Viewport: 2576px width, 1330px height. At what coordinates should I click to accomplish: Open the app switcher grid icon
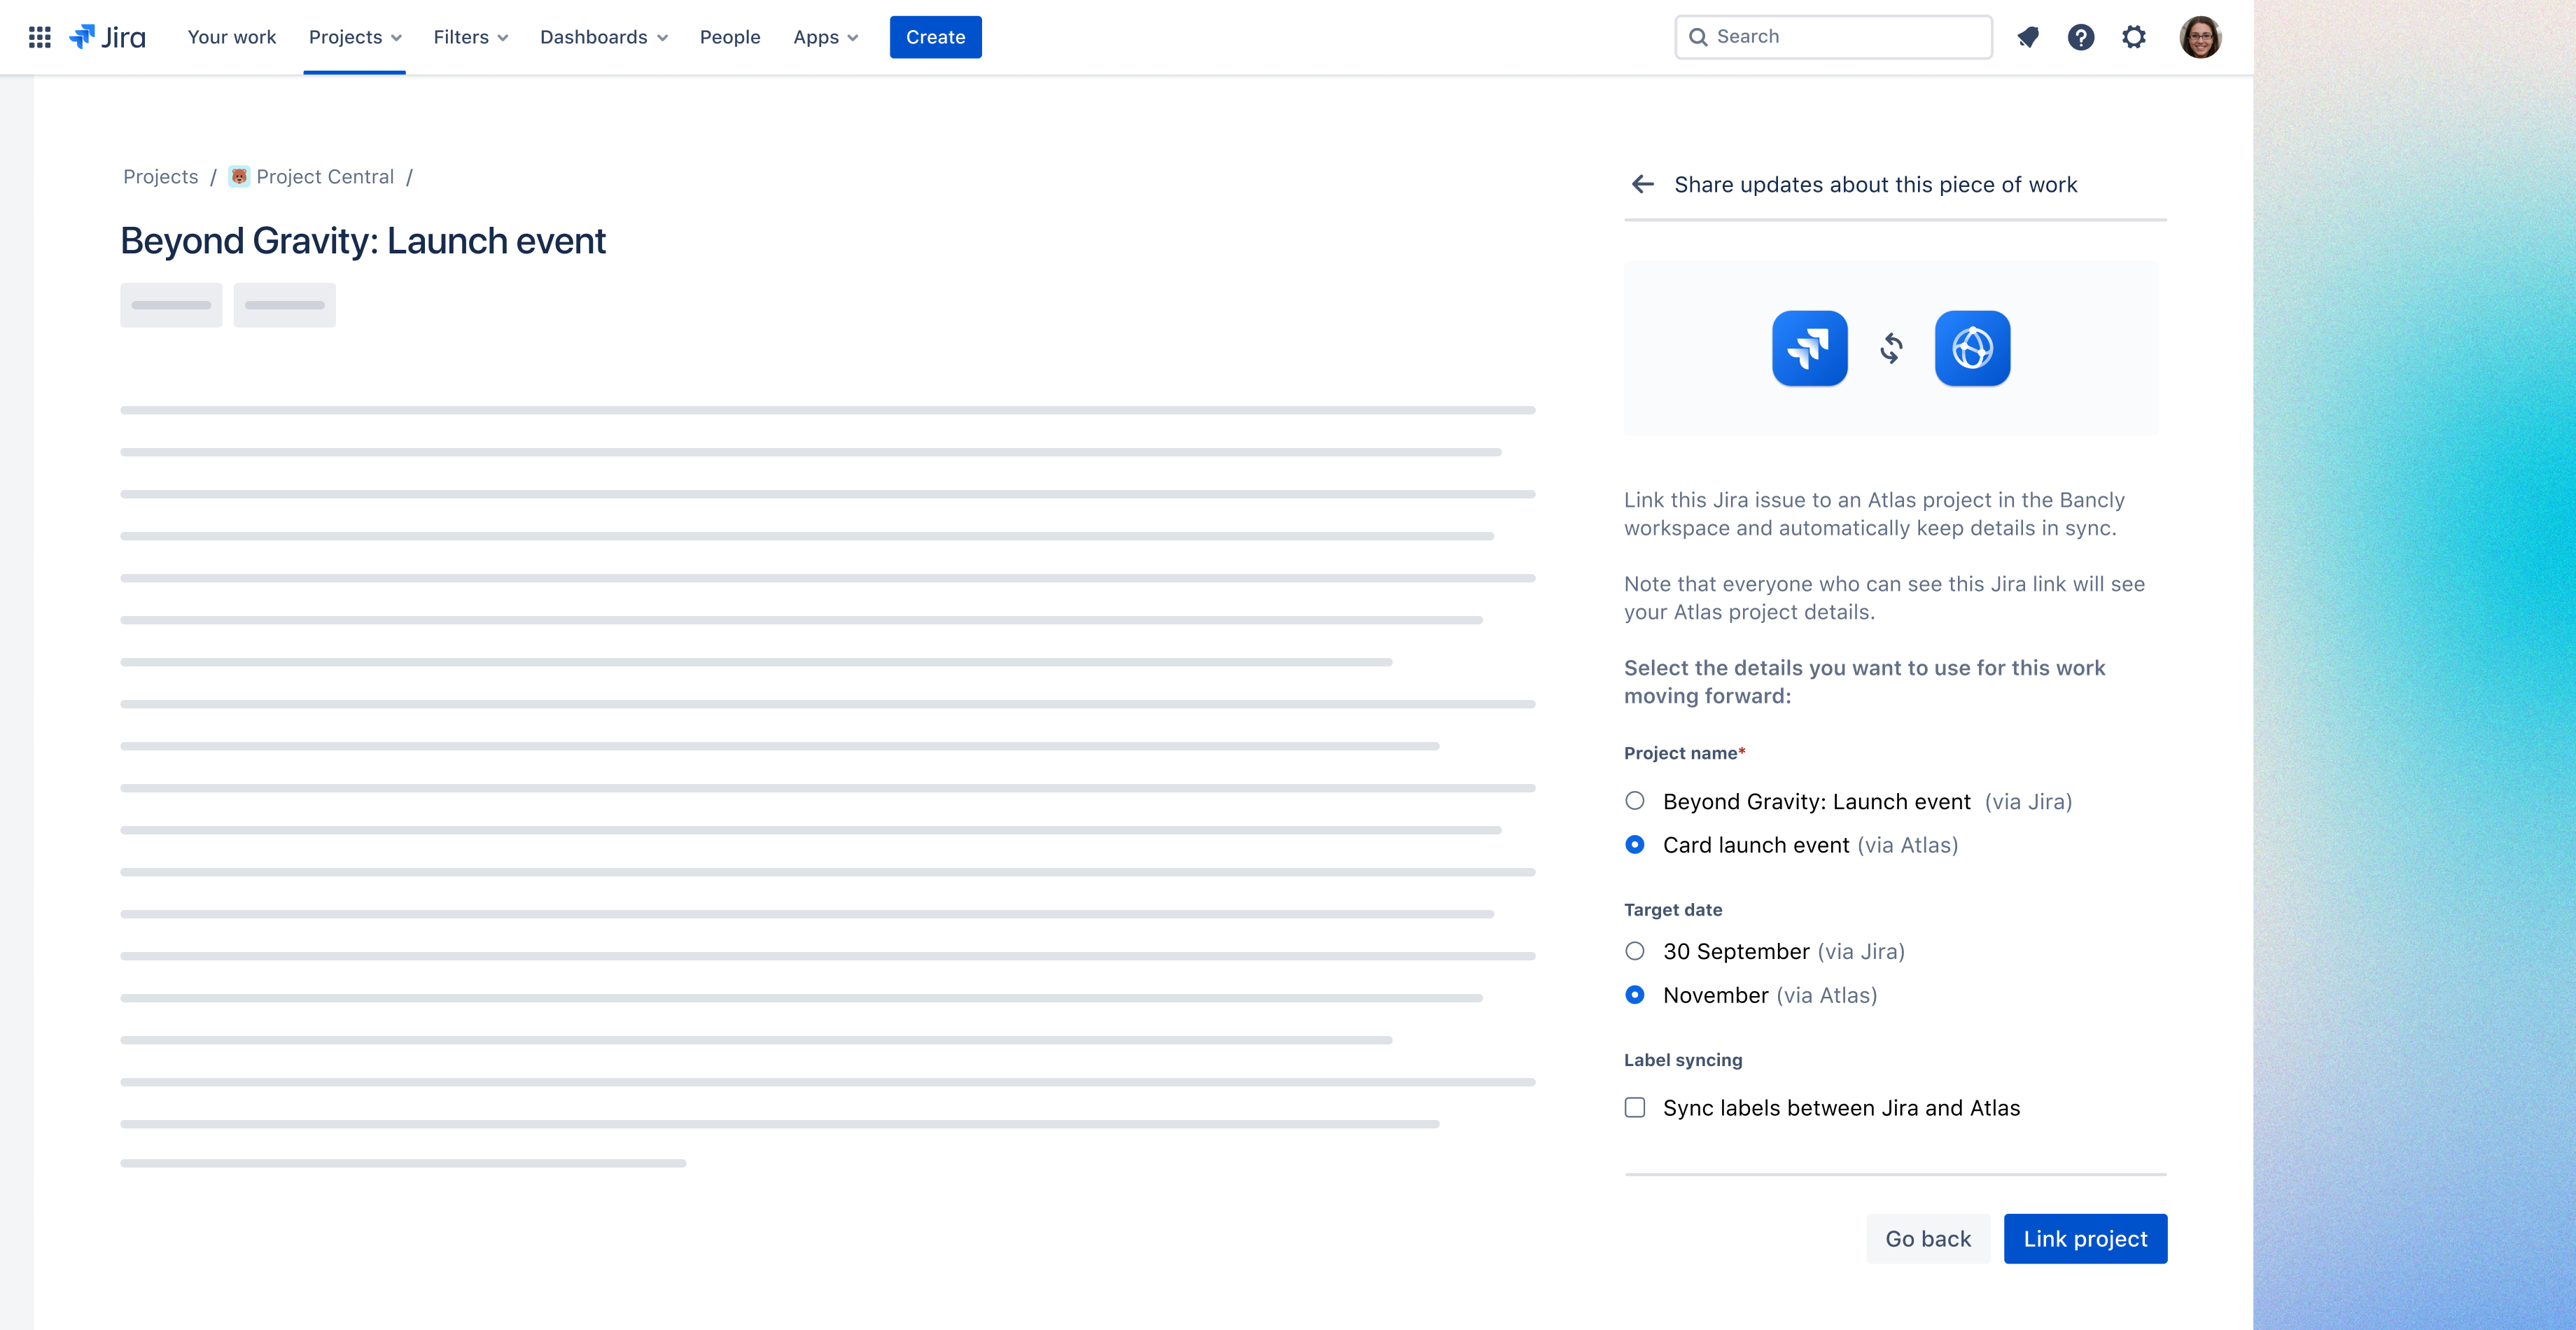point(40,37)
